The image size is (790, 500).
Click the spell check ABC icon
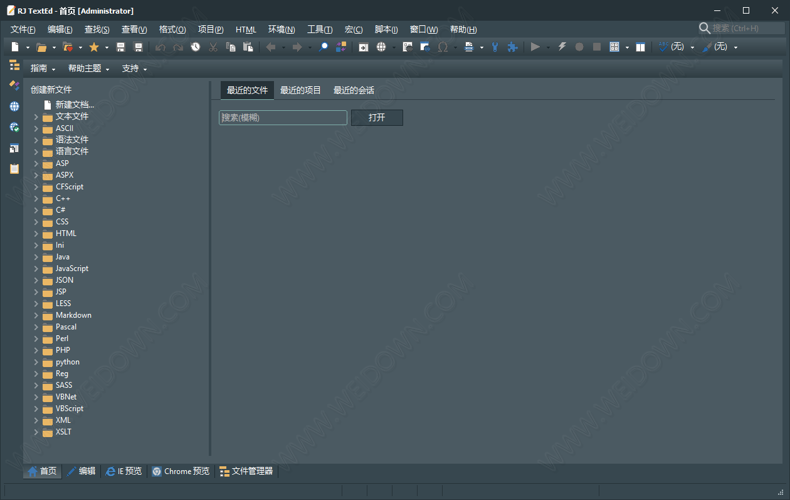663,47
